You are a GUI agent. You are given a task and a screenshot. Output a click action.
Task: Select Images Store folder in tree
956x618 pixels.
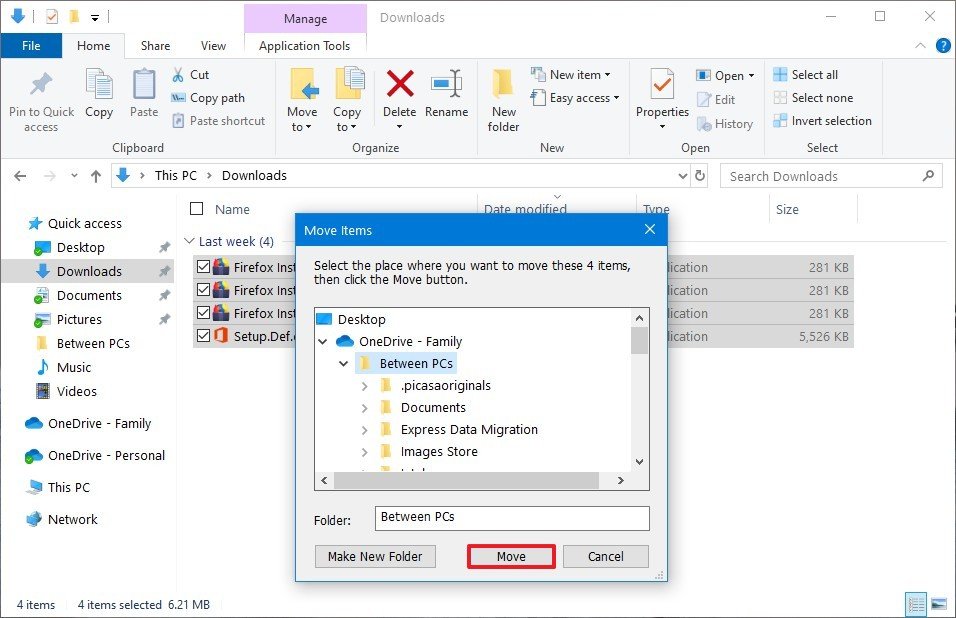point(438,452)
